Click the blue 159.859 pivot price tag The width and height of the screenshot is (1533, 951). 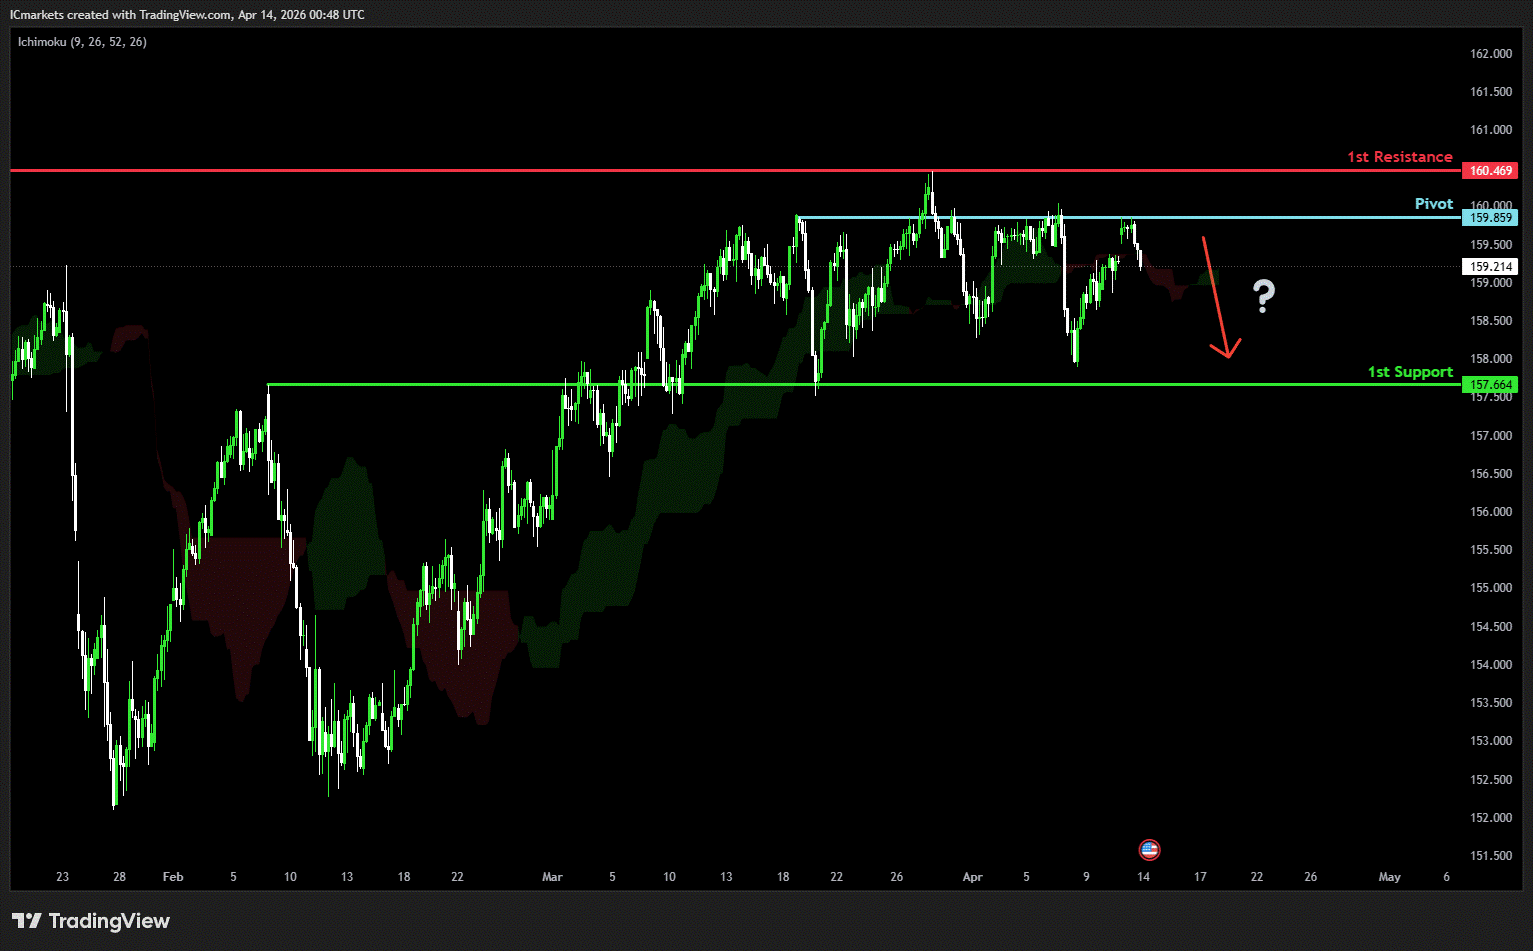point(1489,218)
